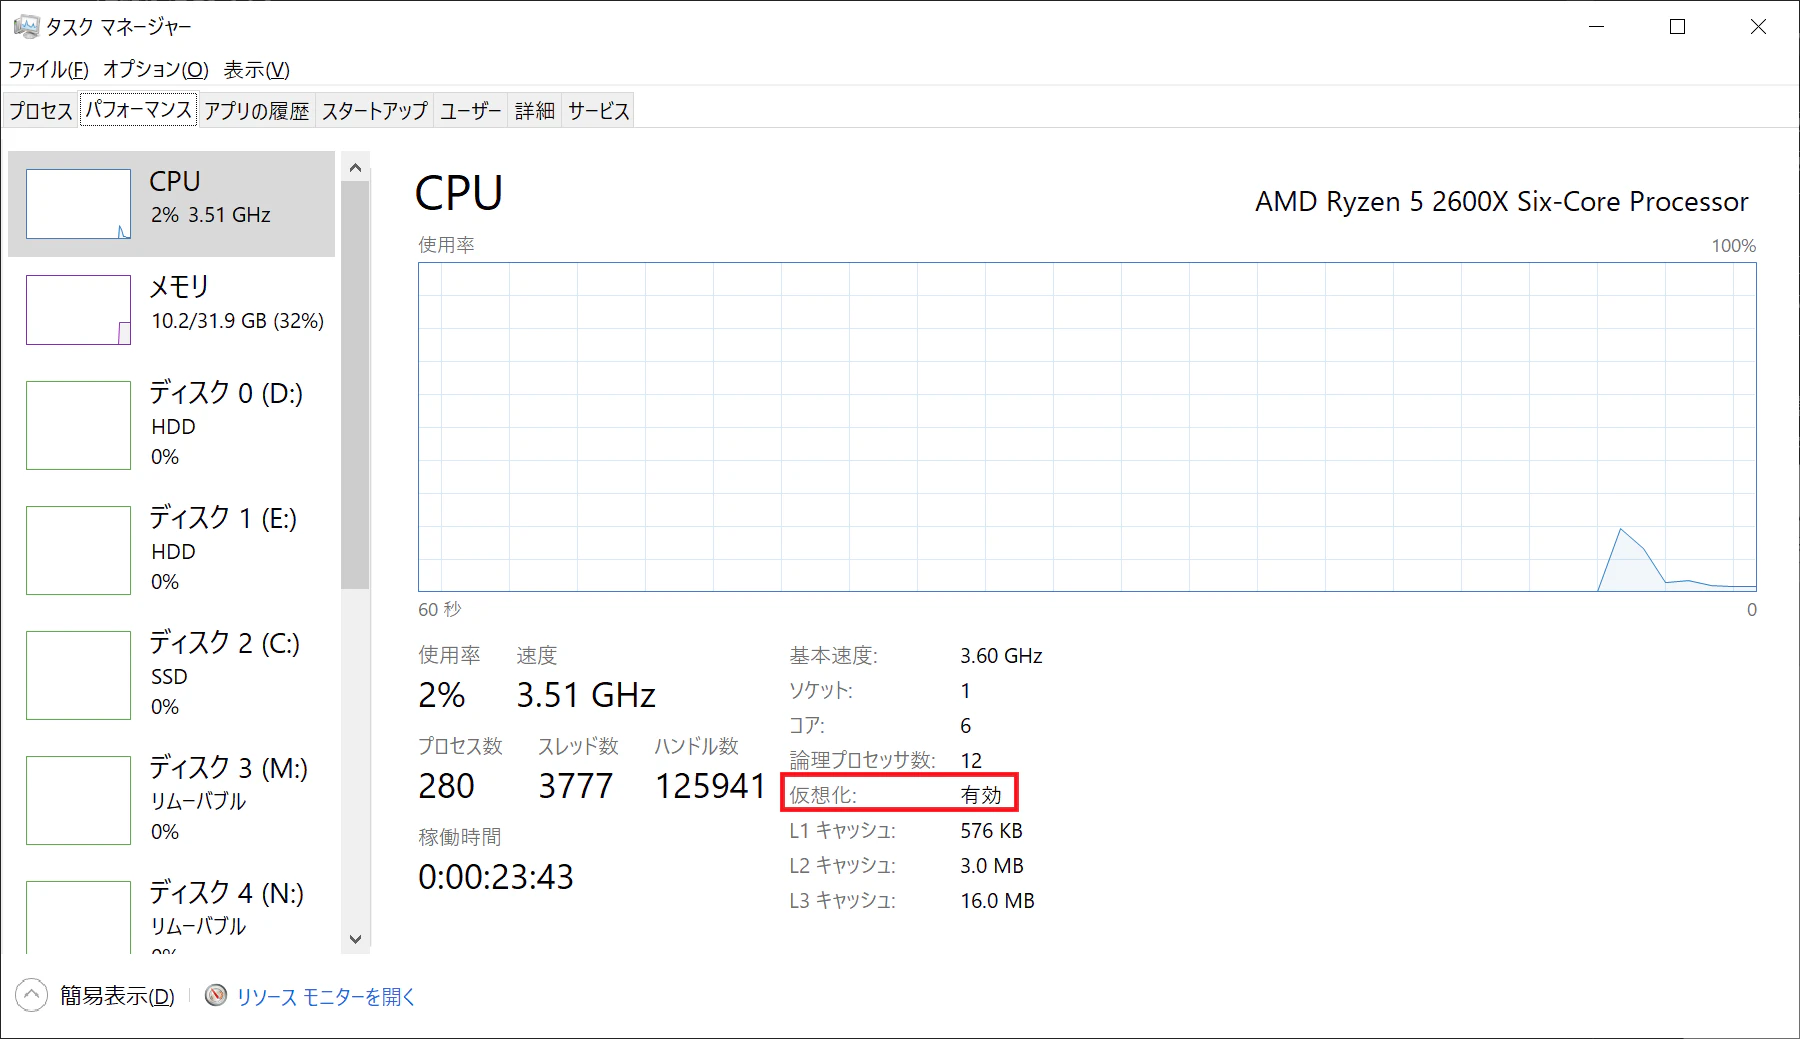Click the sidebar scrollbar up arrow
Screen dimensions: 1800x1039
pyautogui.click(x=355, y=168)
